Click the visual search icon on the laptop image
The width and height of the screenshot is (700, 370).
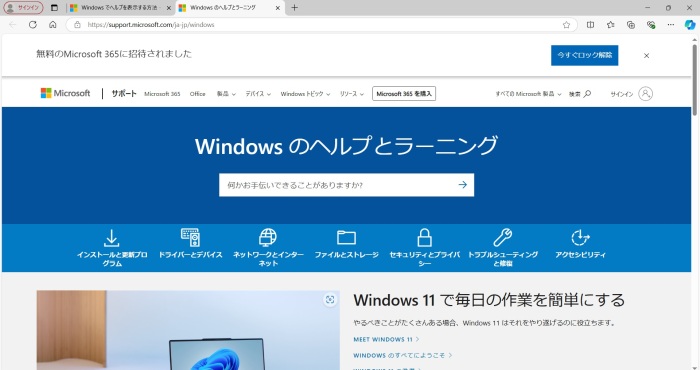click(330, 300)
